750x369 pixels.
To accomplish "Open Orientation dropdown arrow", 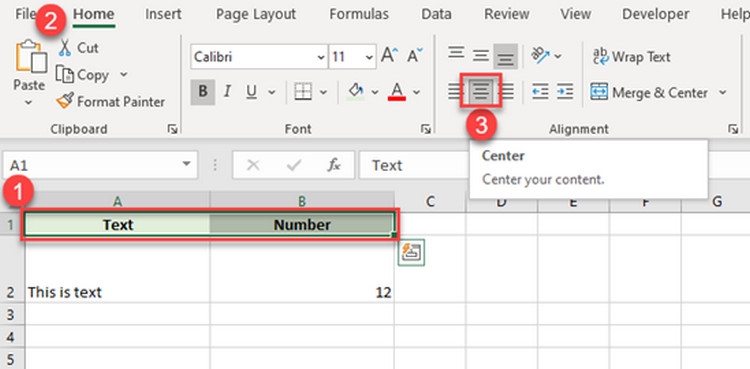I will point(558,56).
